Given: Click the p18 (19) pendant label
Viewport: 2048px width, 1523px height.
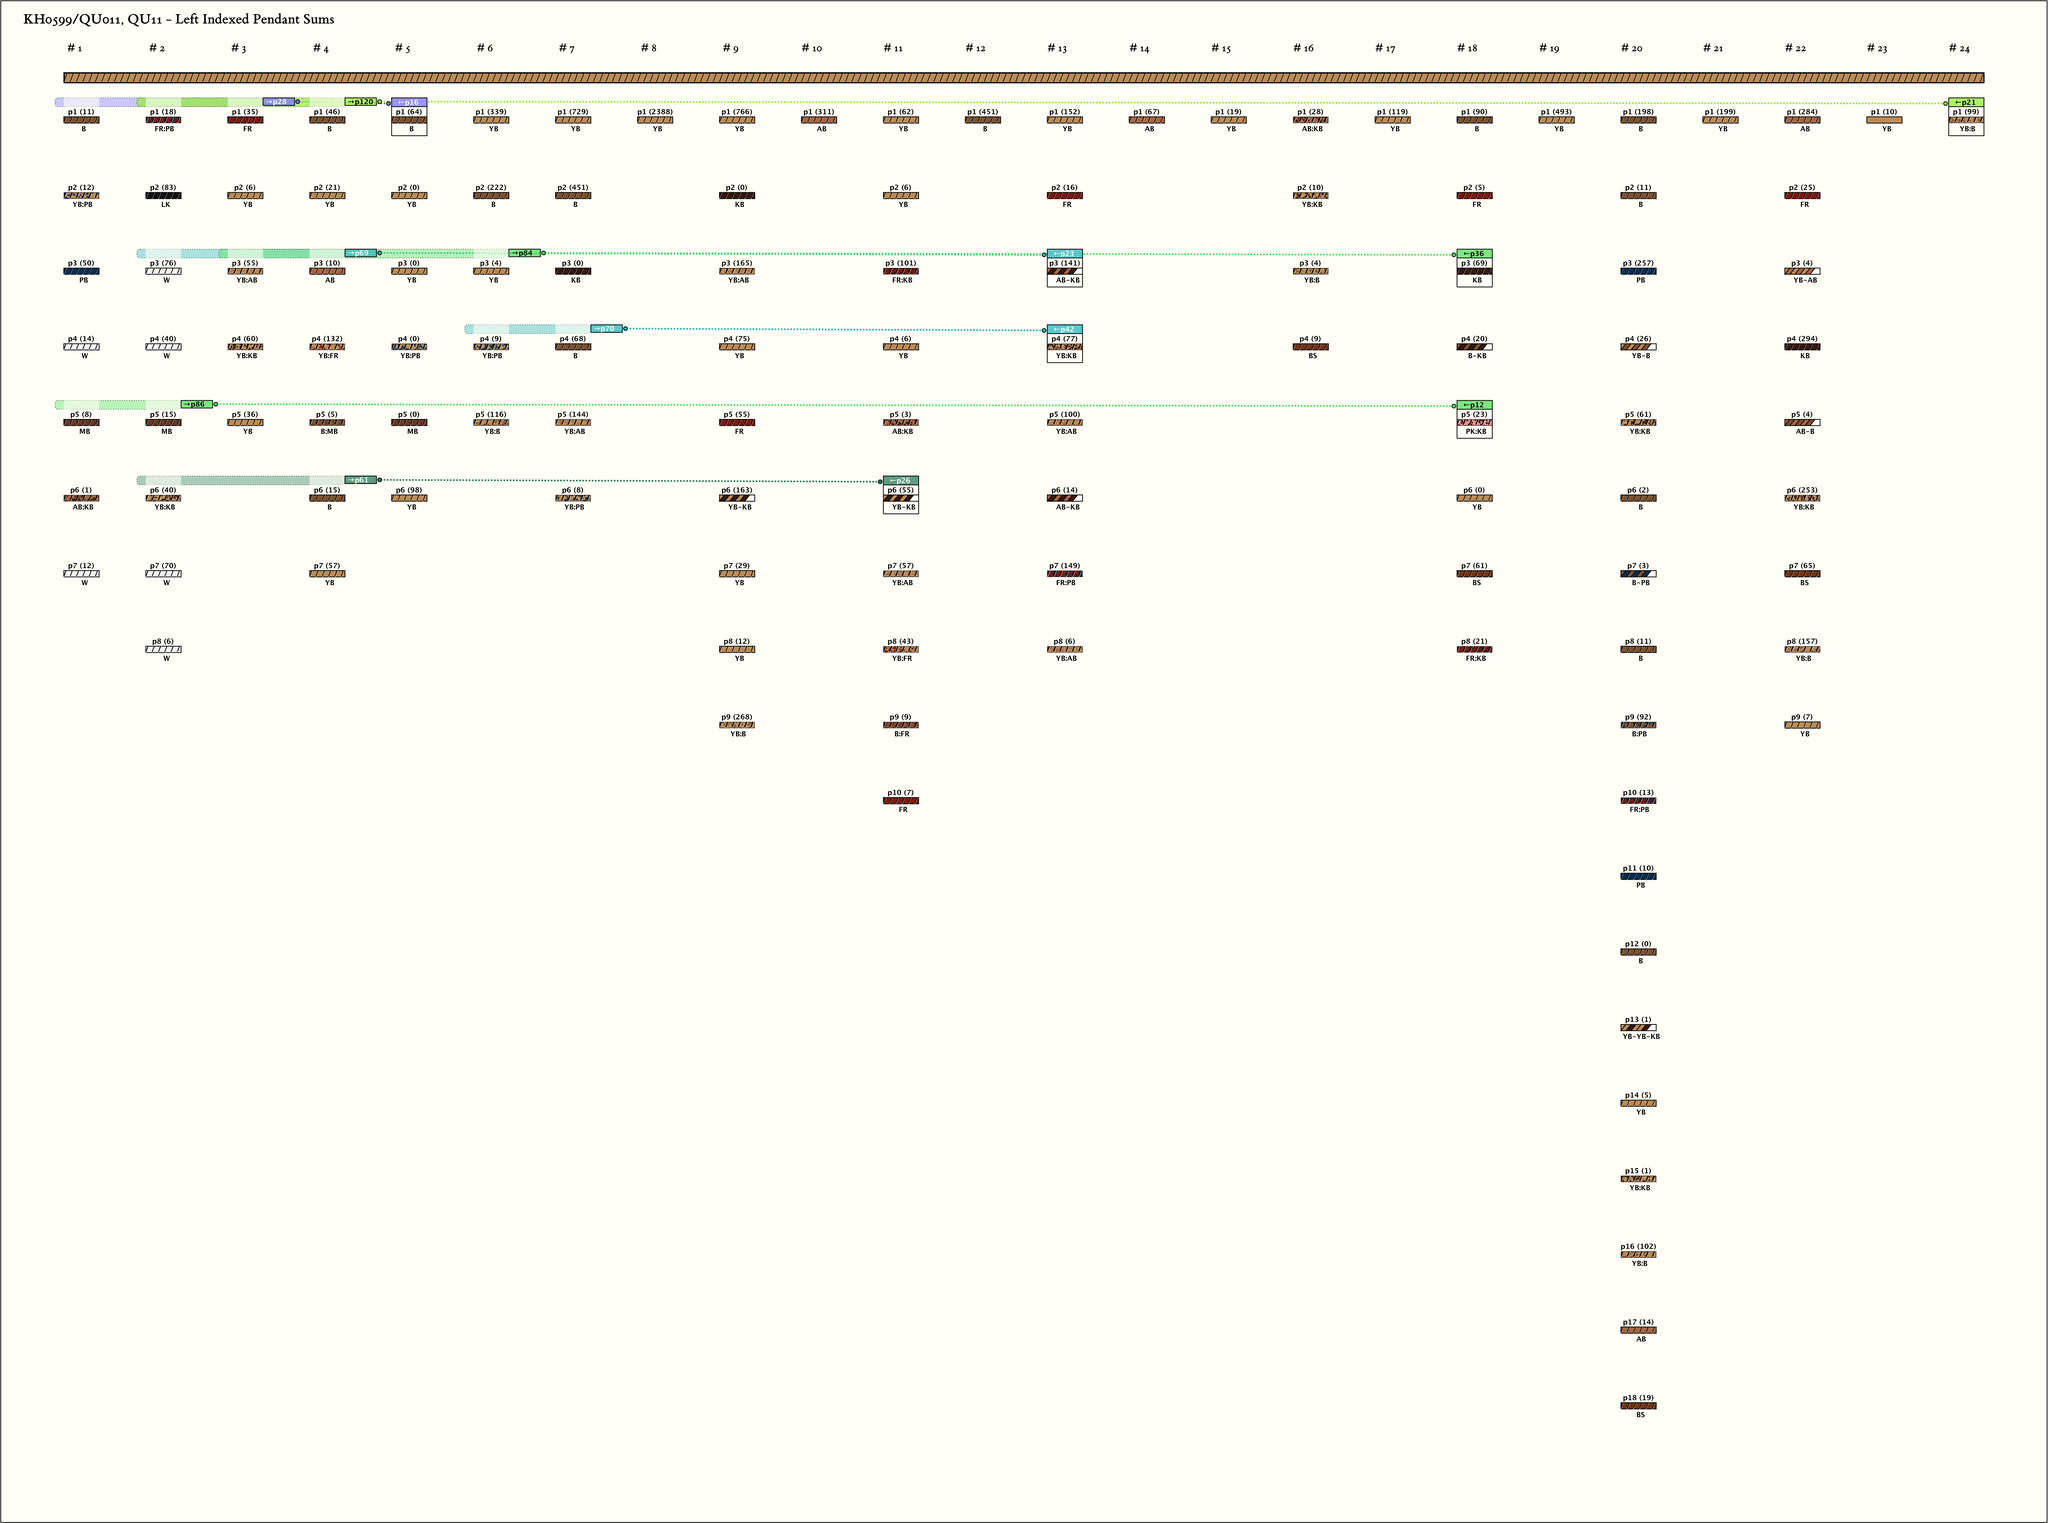Looking at the screenshot, I should (1638, 1398).
